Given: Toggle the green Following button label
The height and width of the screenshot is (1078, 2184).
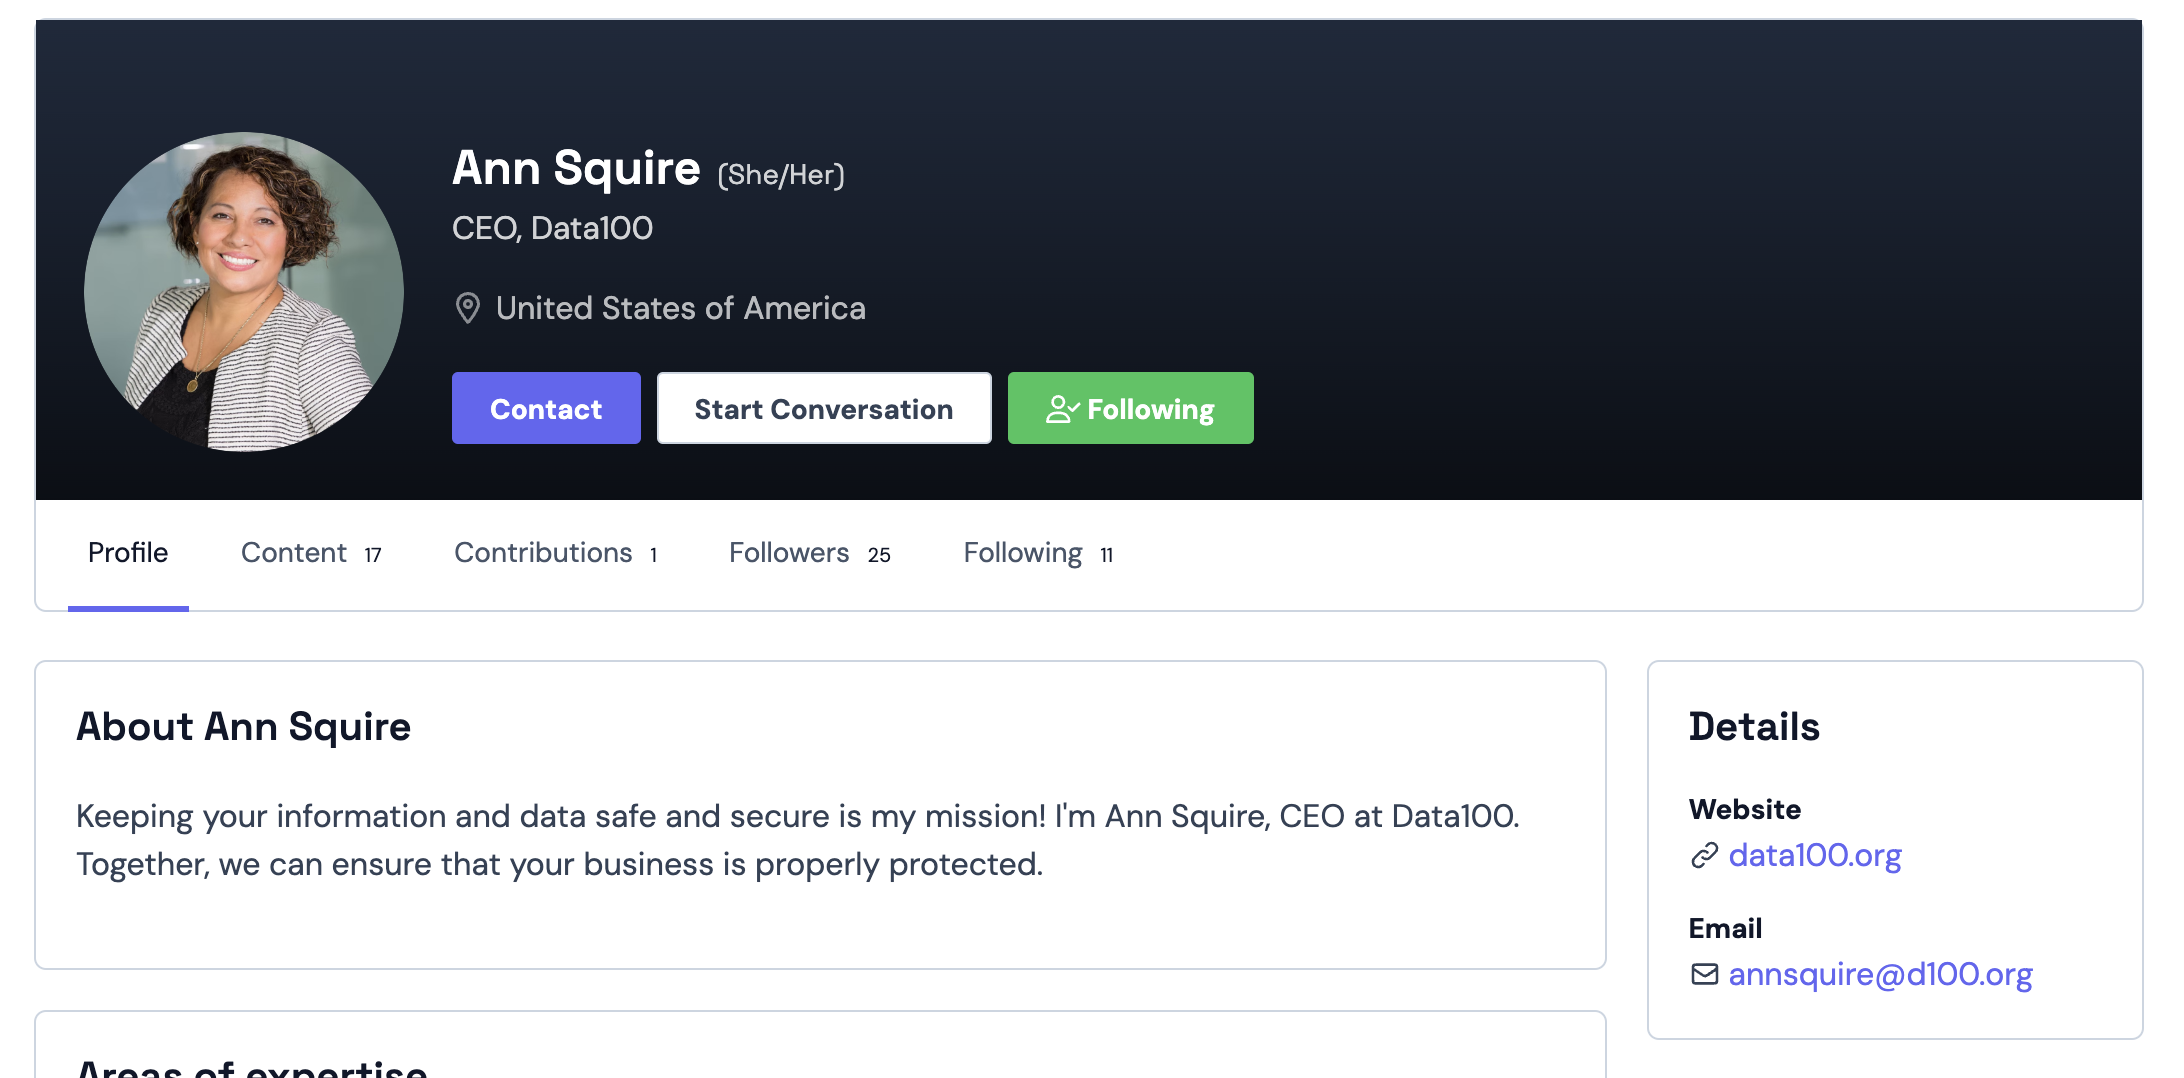Looking at the screenshot, I should (1150, 409).
